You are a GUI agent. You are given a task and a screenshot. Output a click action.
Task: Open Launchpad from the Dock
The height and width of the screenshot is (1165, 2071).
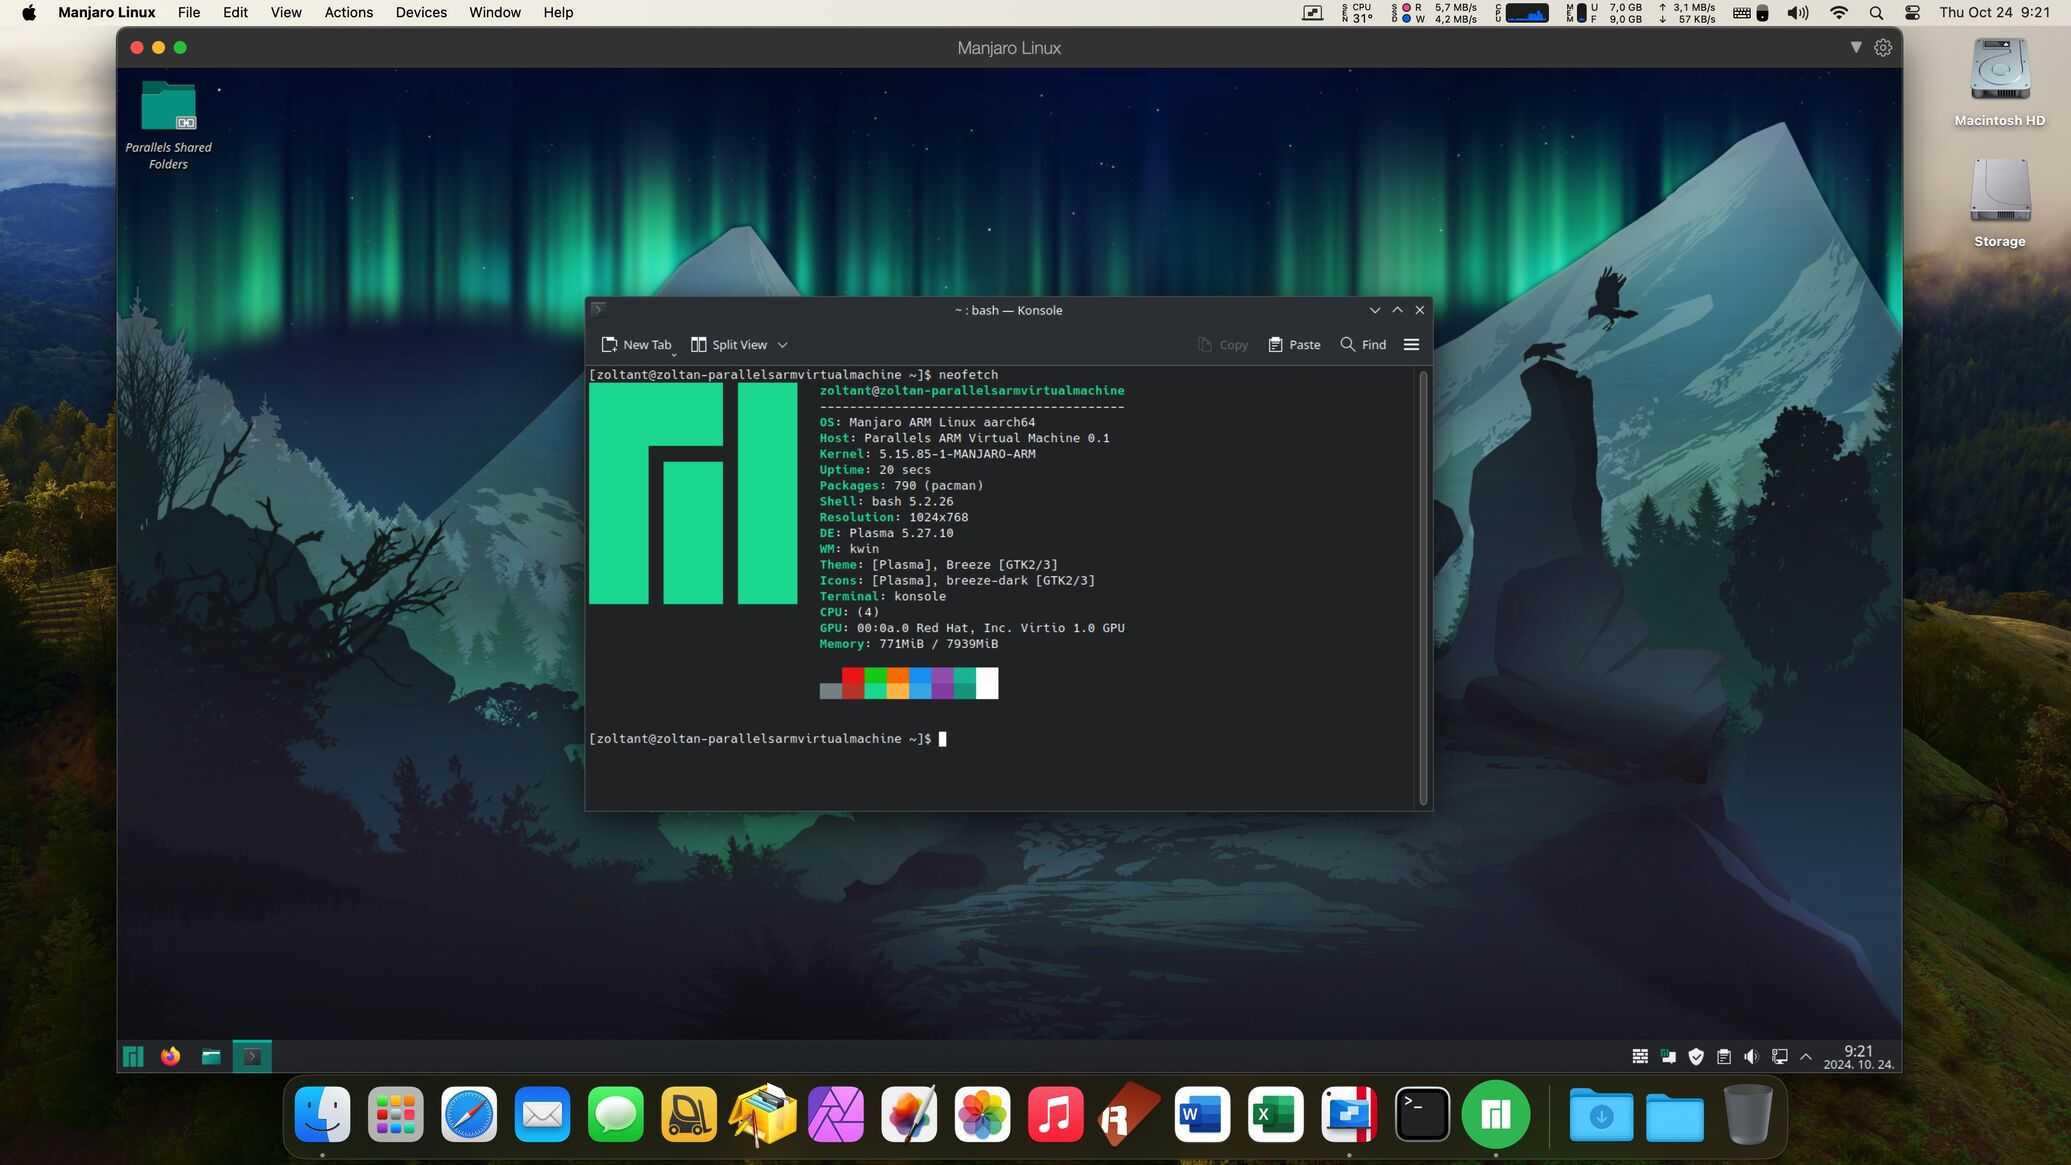click(x=395, y=1114)
